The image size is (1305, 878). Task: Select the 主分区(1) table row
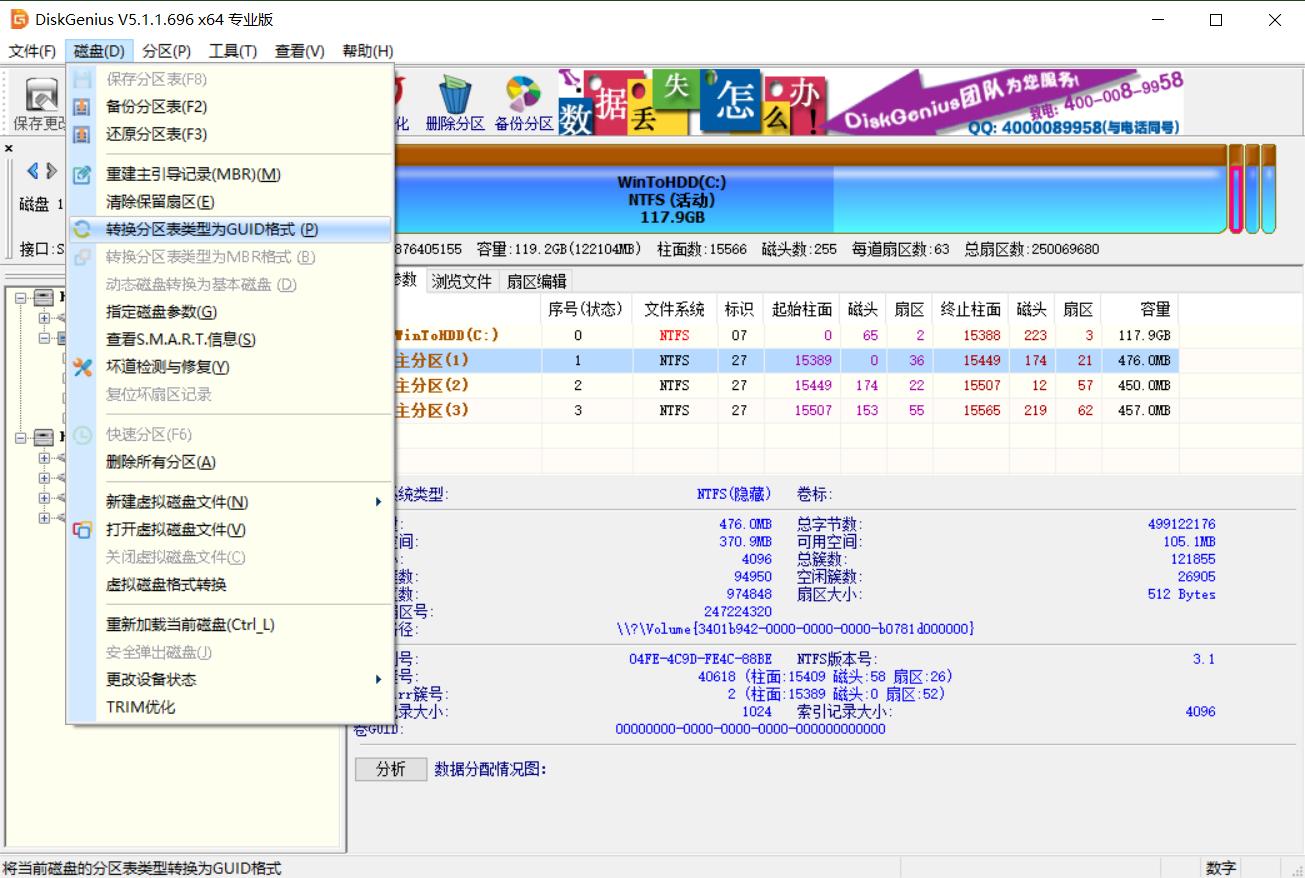785,360
